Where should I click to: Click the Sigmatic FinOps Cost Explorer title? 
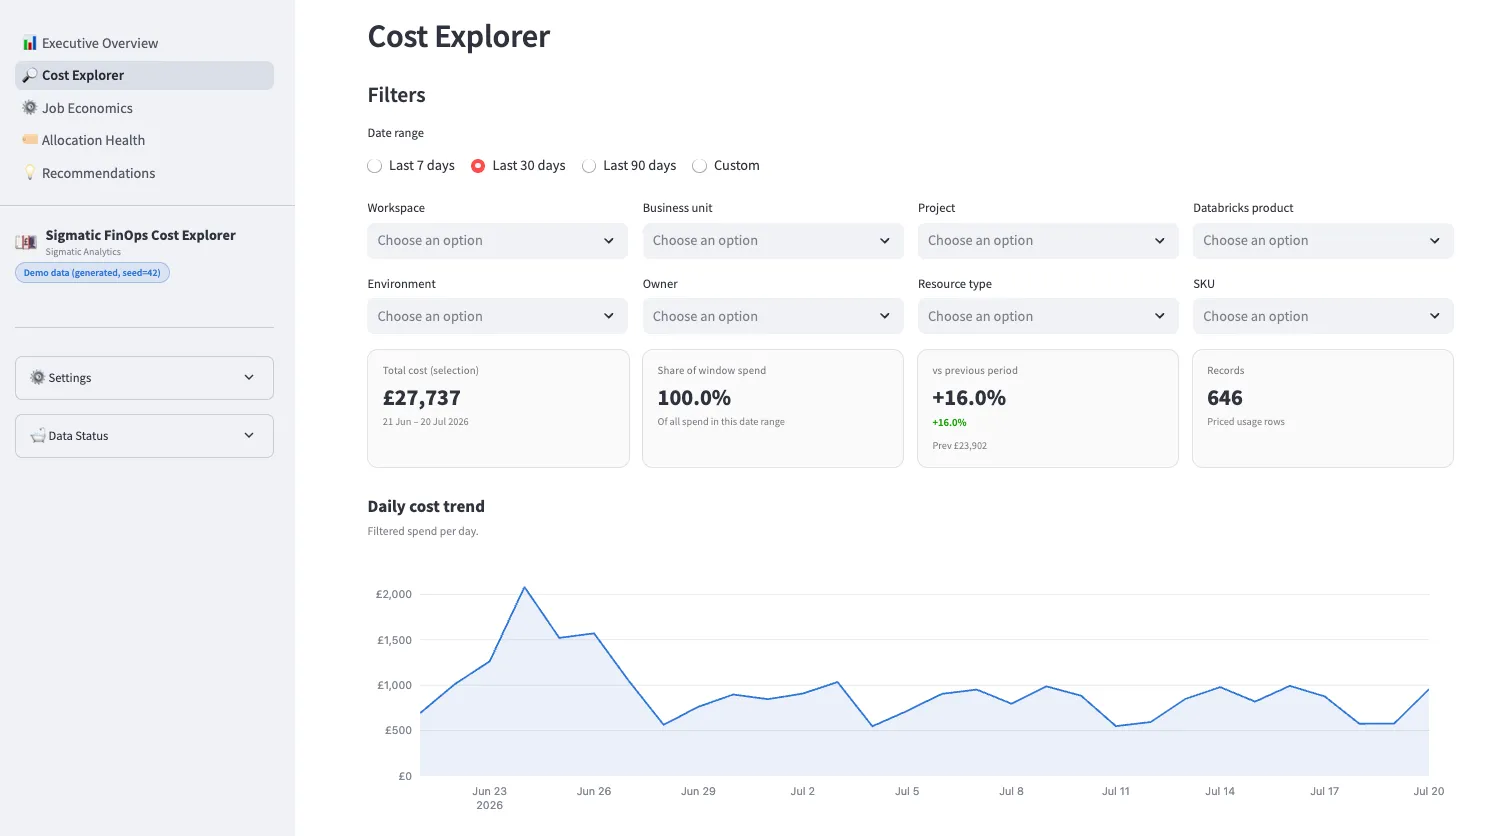point(140,235)
